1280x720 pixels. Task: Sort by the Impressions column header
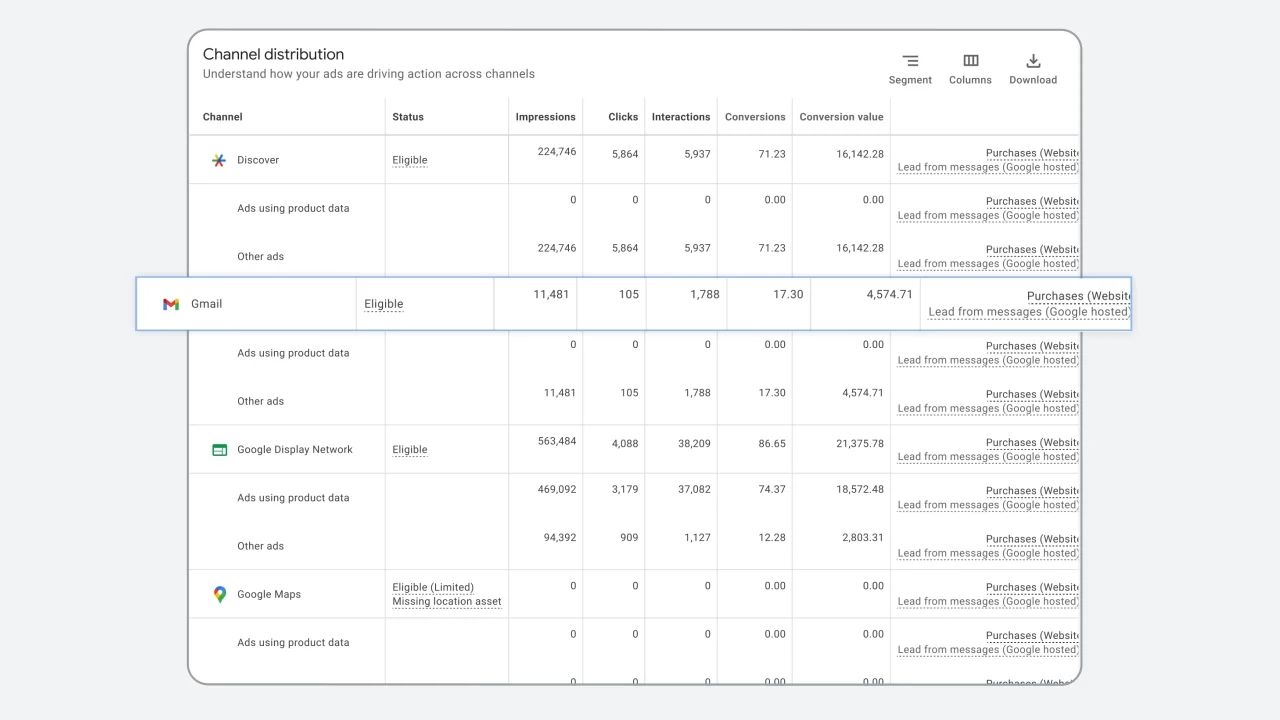545,117
